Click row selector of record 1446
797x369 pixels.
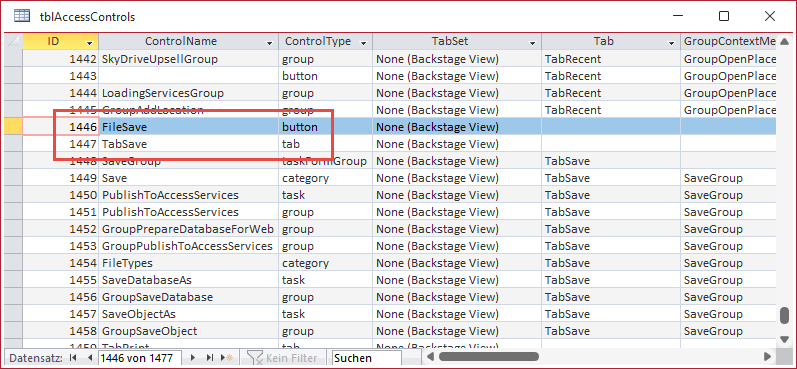click(x=14, y=127)
